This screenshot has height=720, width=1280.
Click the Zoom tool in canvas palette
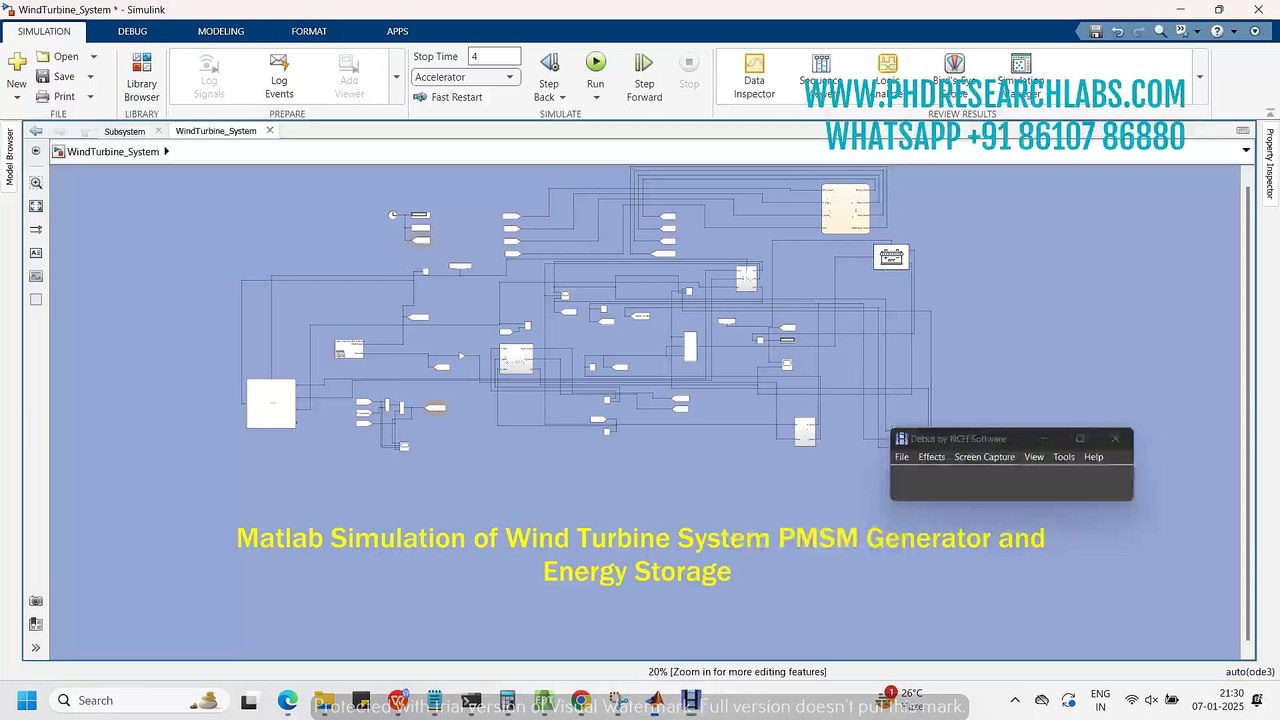click(36, 183)
